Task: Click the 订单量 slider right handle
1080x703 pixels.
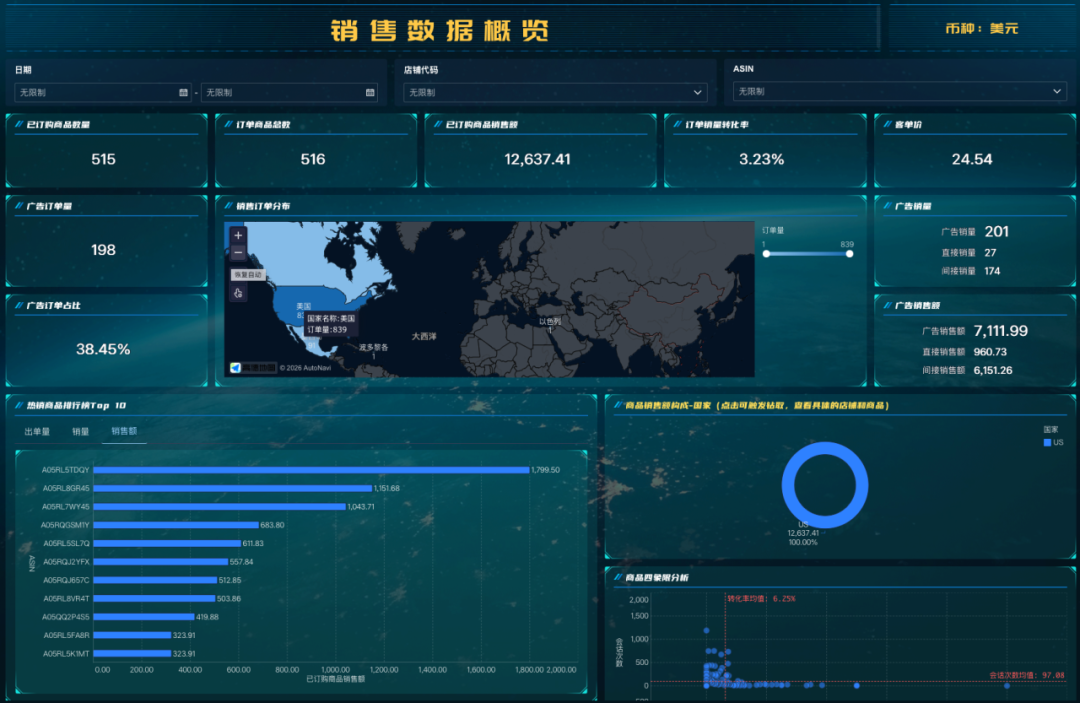Action: click(x=849, y=254)
